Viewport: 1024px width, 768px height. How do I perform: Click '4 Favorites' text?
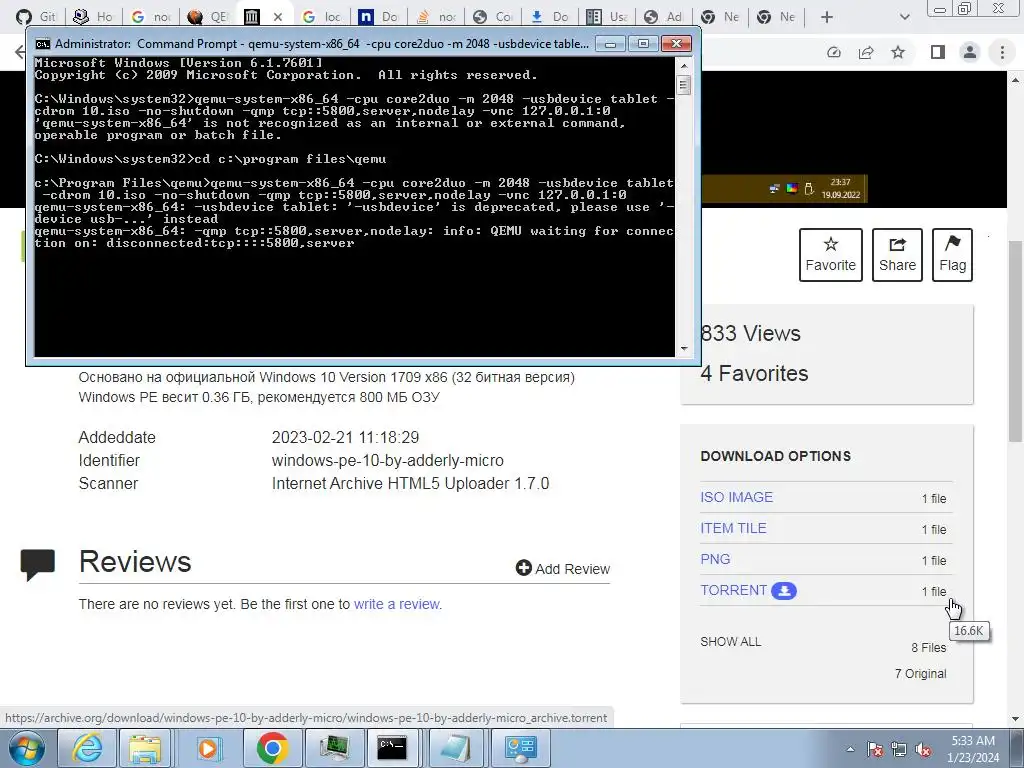click(754, 374)
